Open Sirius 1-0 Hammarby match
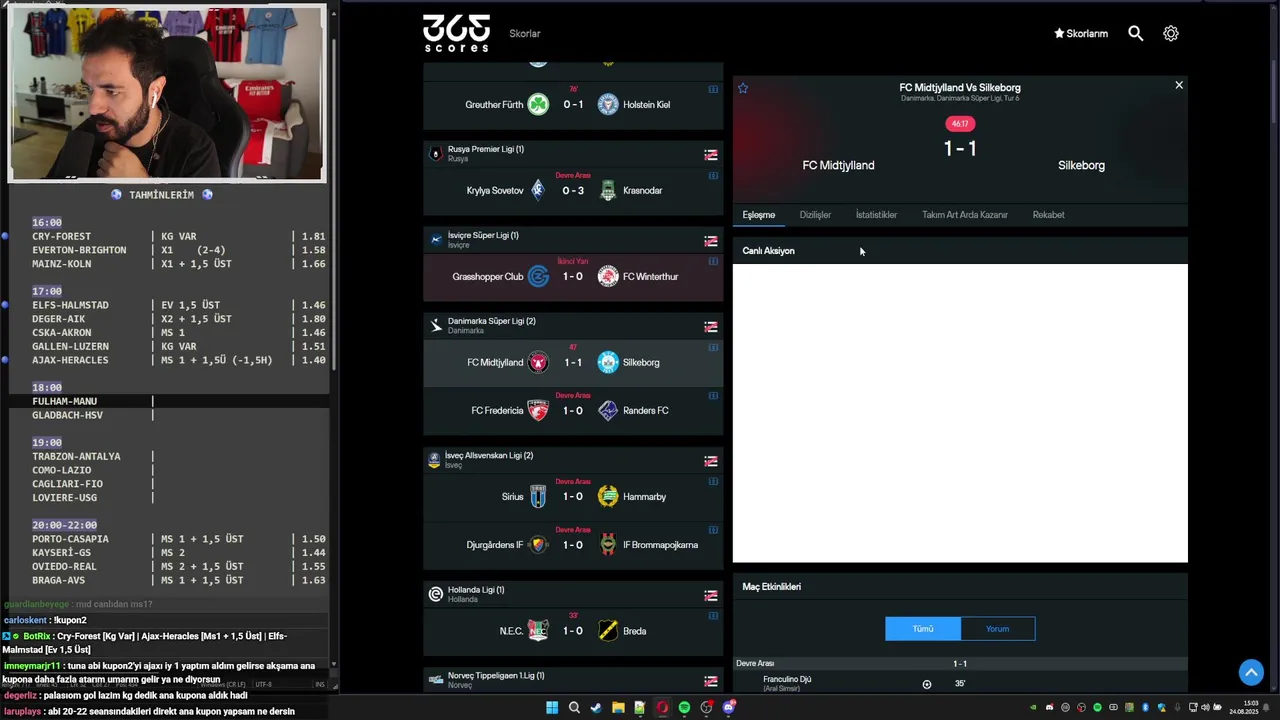This screenshot has width=1280, height=720. click(x=573, y=496)
